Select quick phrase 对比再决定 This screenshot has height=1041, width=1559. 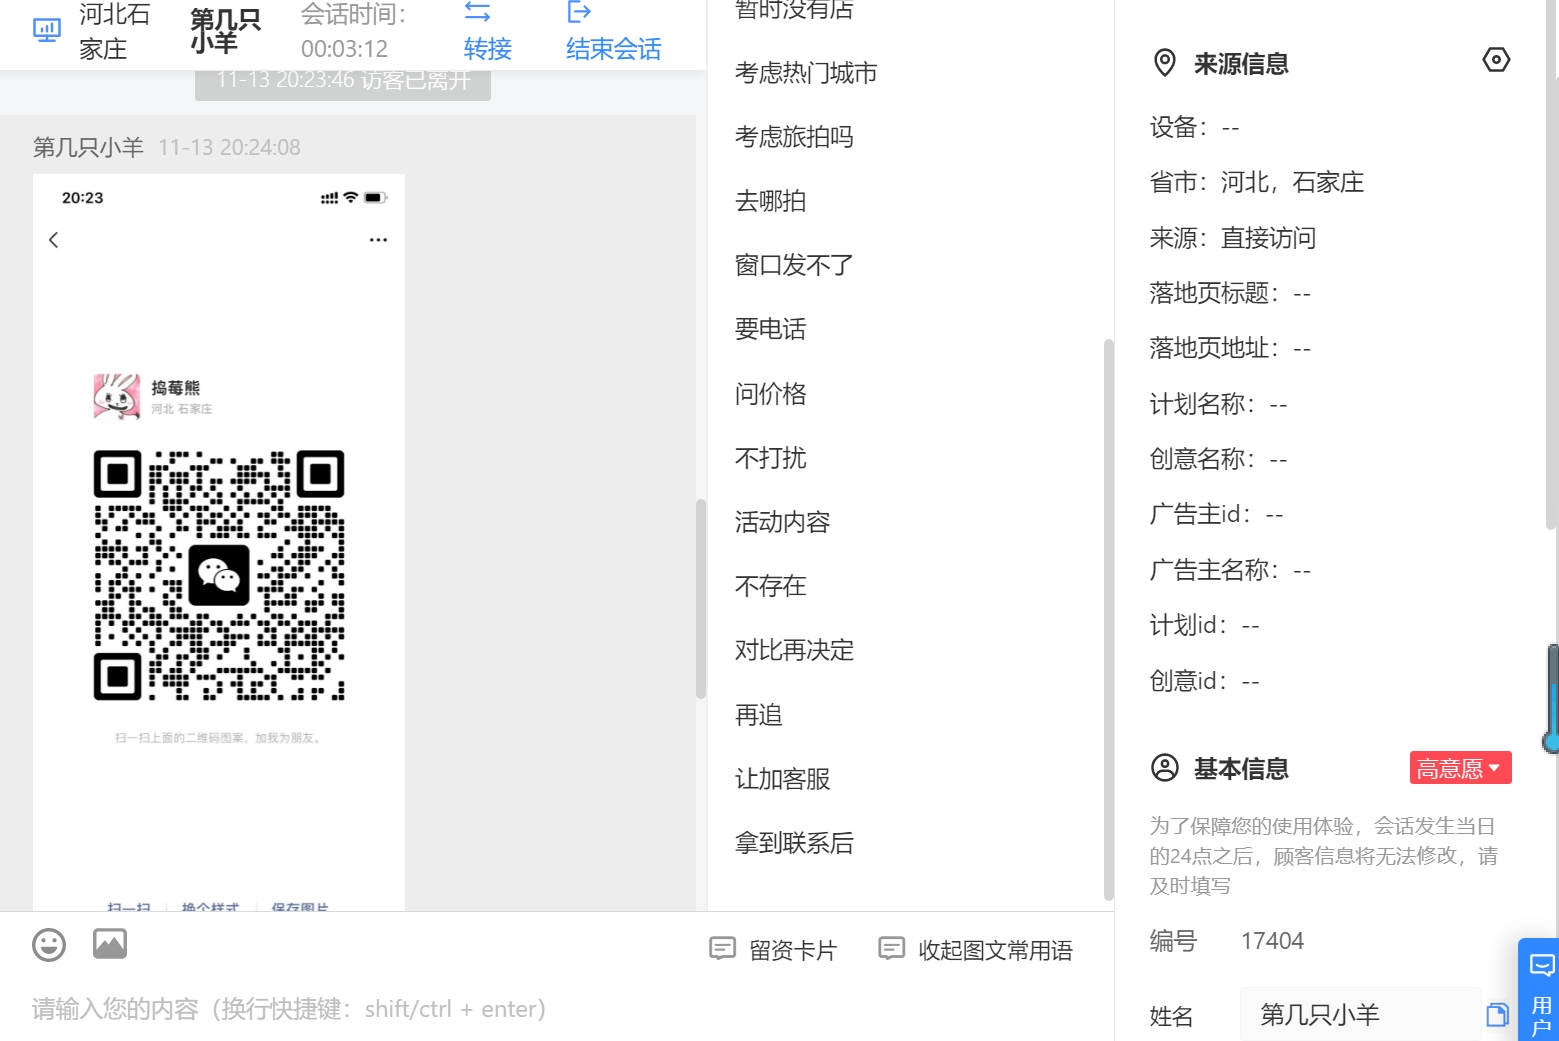pos(794,650)
